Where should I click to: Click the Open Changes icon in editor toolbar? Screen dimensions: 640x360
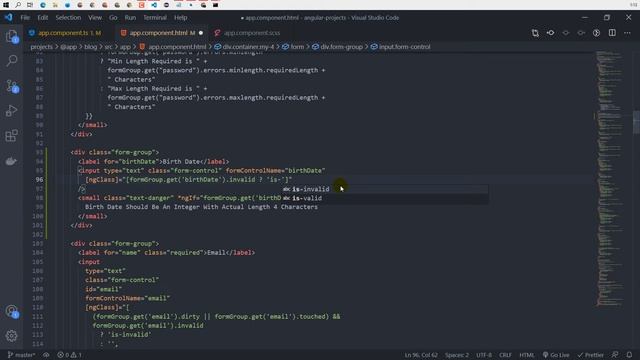(535, 33)
